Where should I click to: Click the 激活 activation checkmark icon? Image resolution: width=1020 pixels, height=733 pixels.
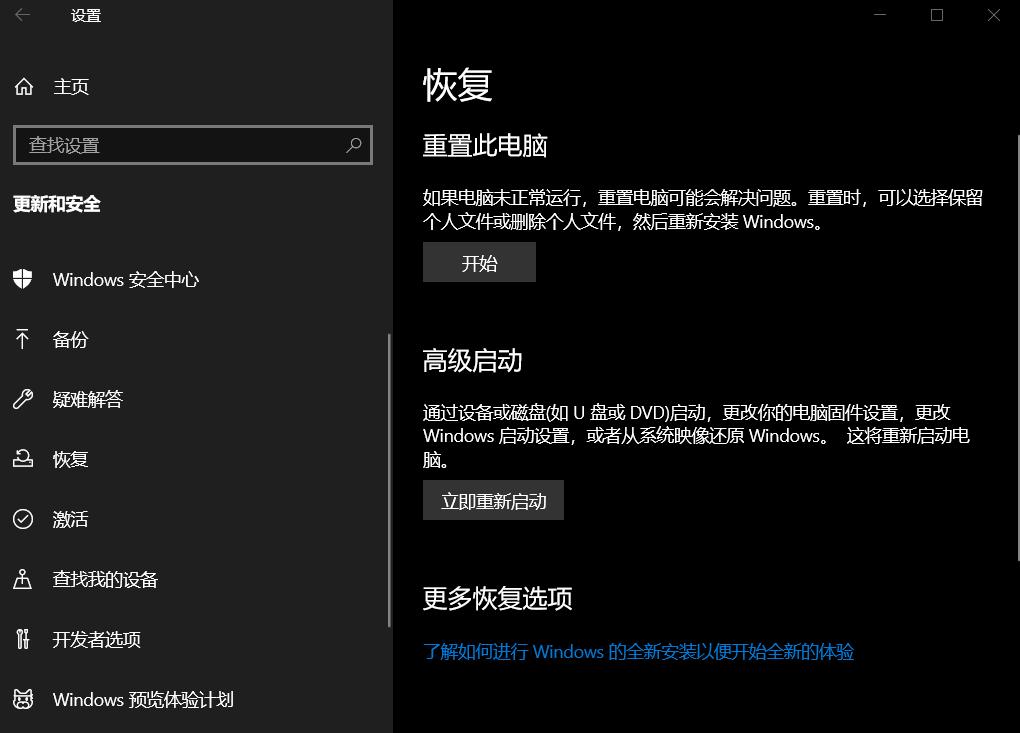click(24, 519)
